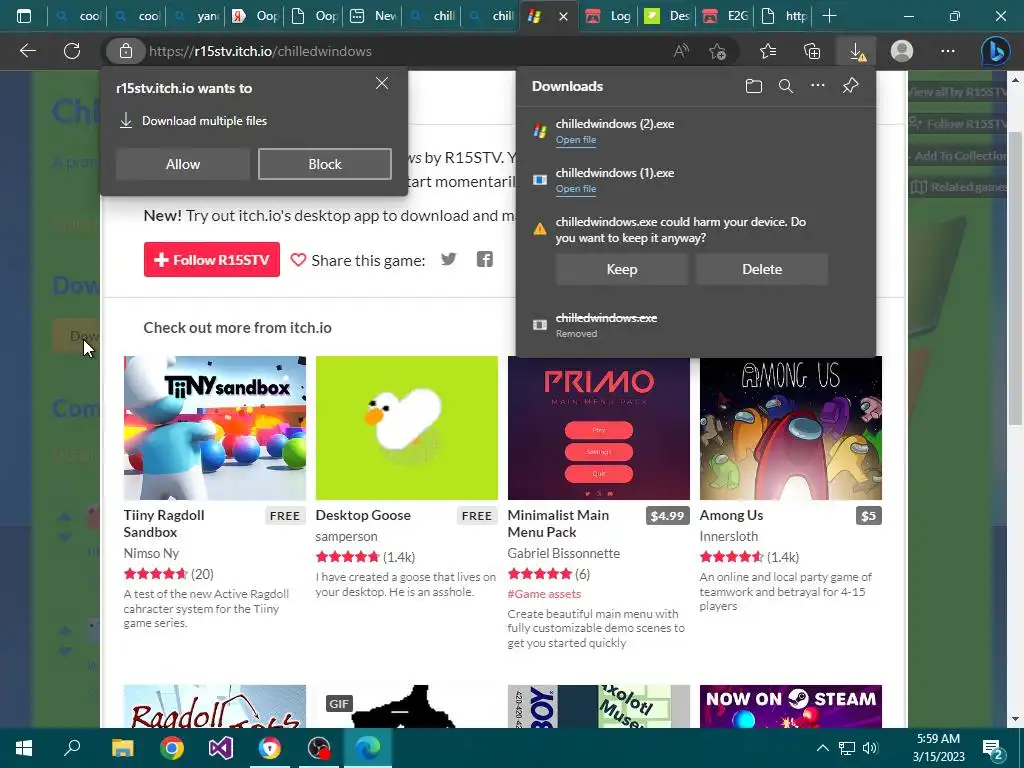Open the tab actions menu icon
The width and height of the screenshot is (1024, 768).
pyautogui.click(x=24, y=16)
